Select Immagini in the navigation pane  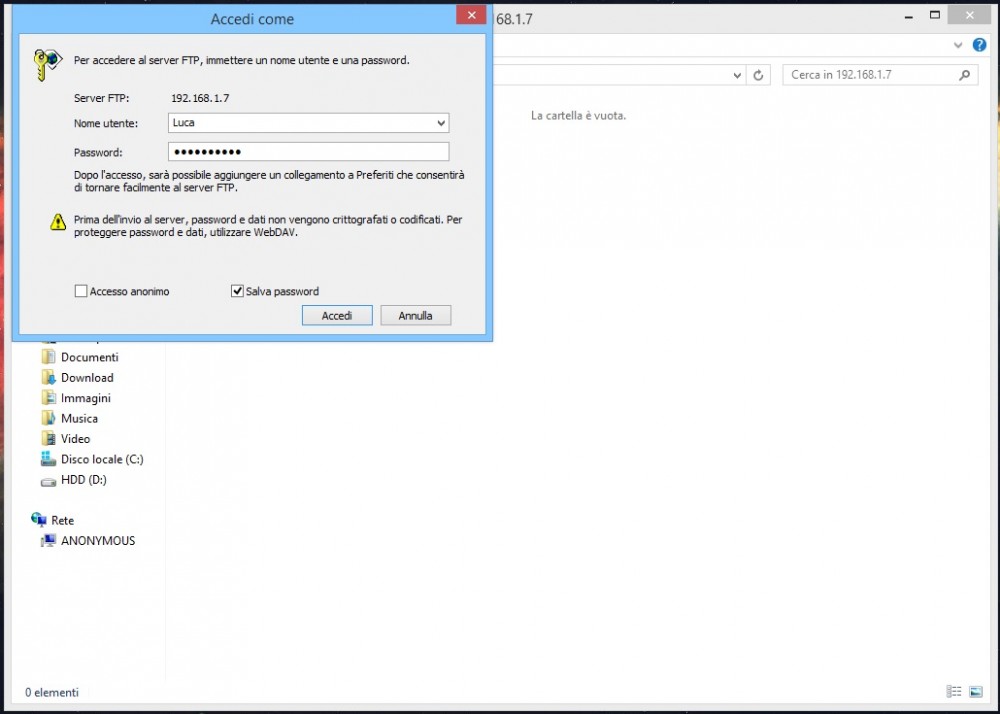(x=85, y=398)
